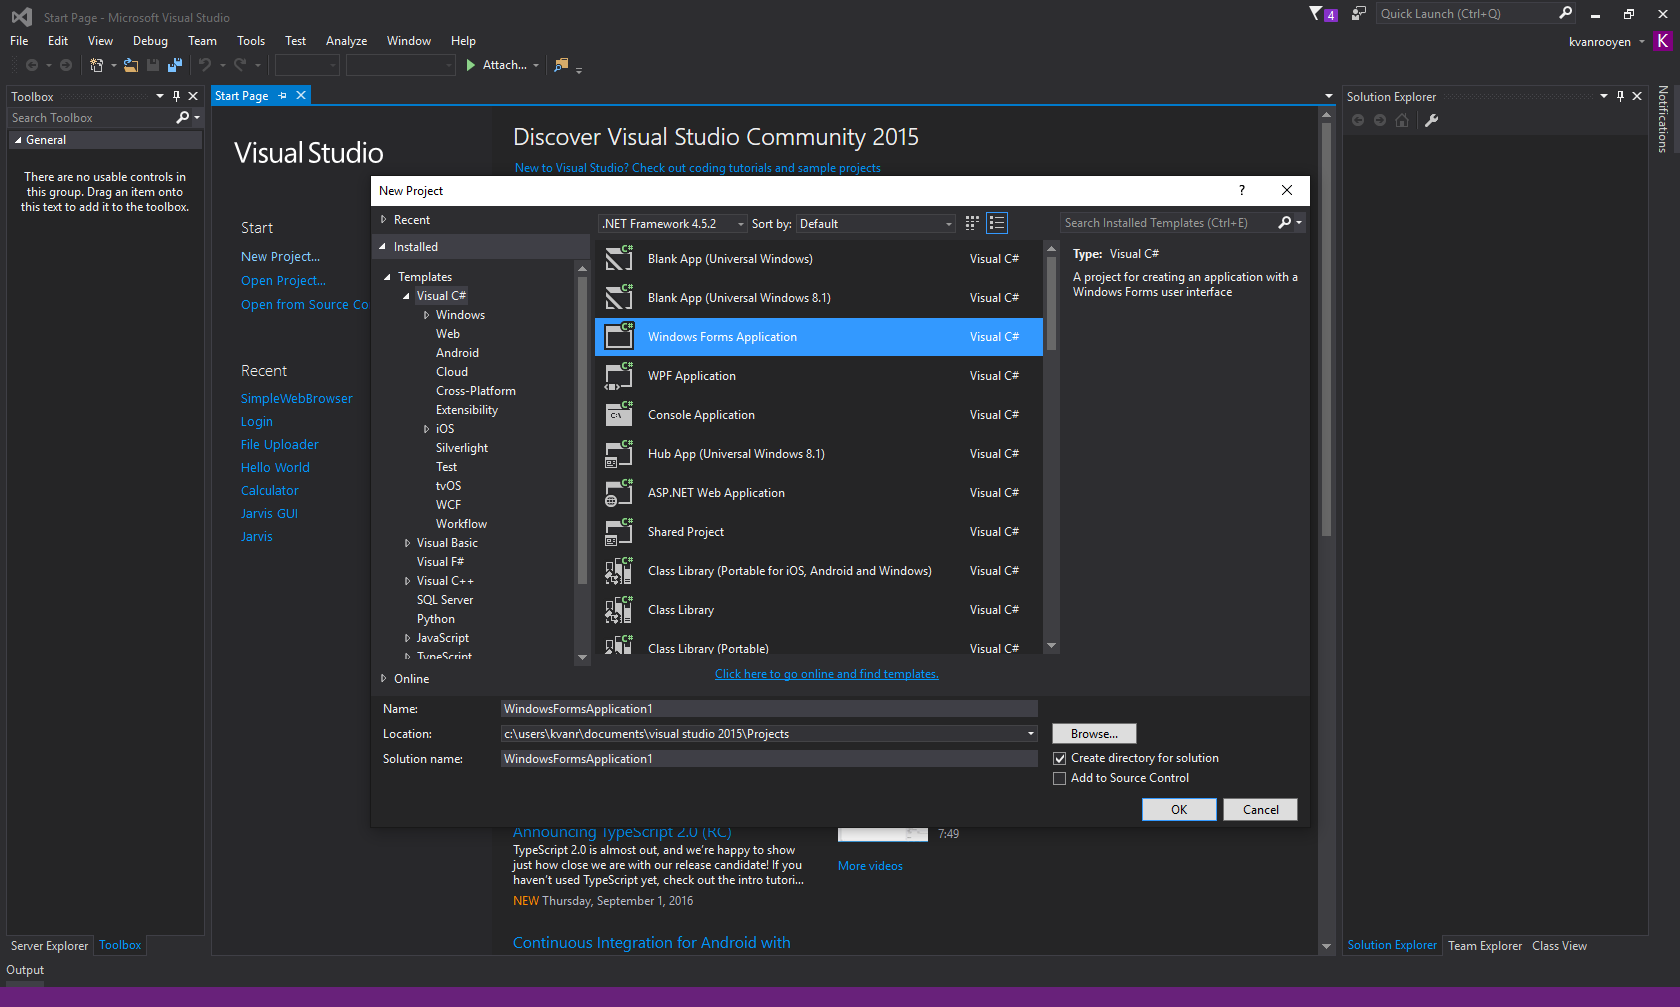
Task: Click the Solution Explorer Properties wrench icon
Action: pos(1431,121)
